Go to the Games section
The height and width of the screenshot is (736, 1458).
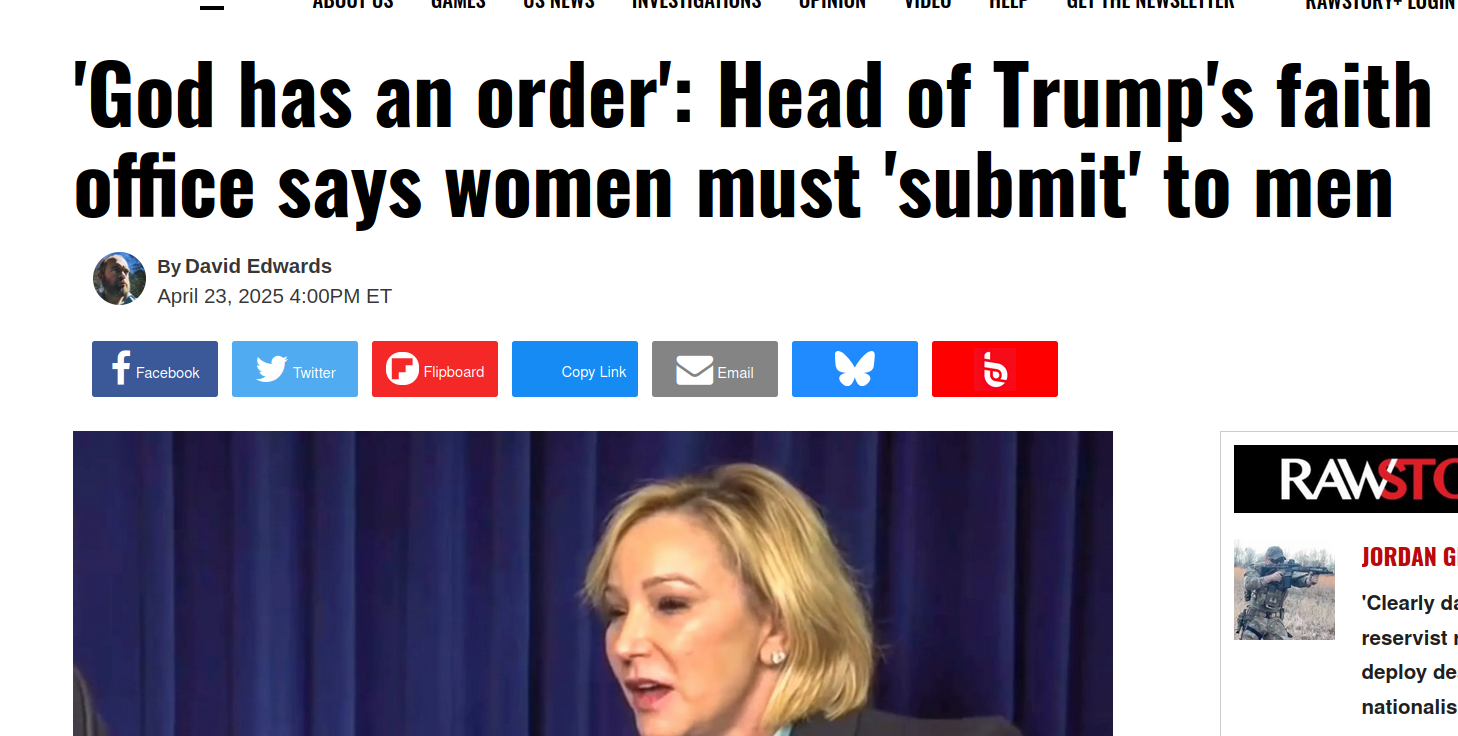point(458,4)
